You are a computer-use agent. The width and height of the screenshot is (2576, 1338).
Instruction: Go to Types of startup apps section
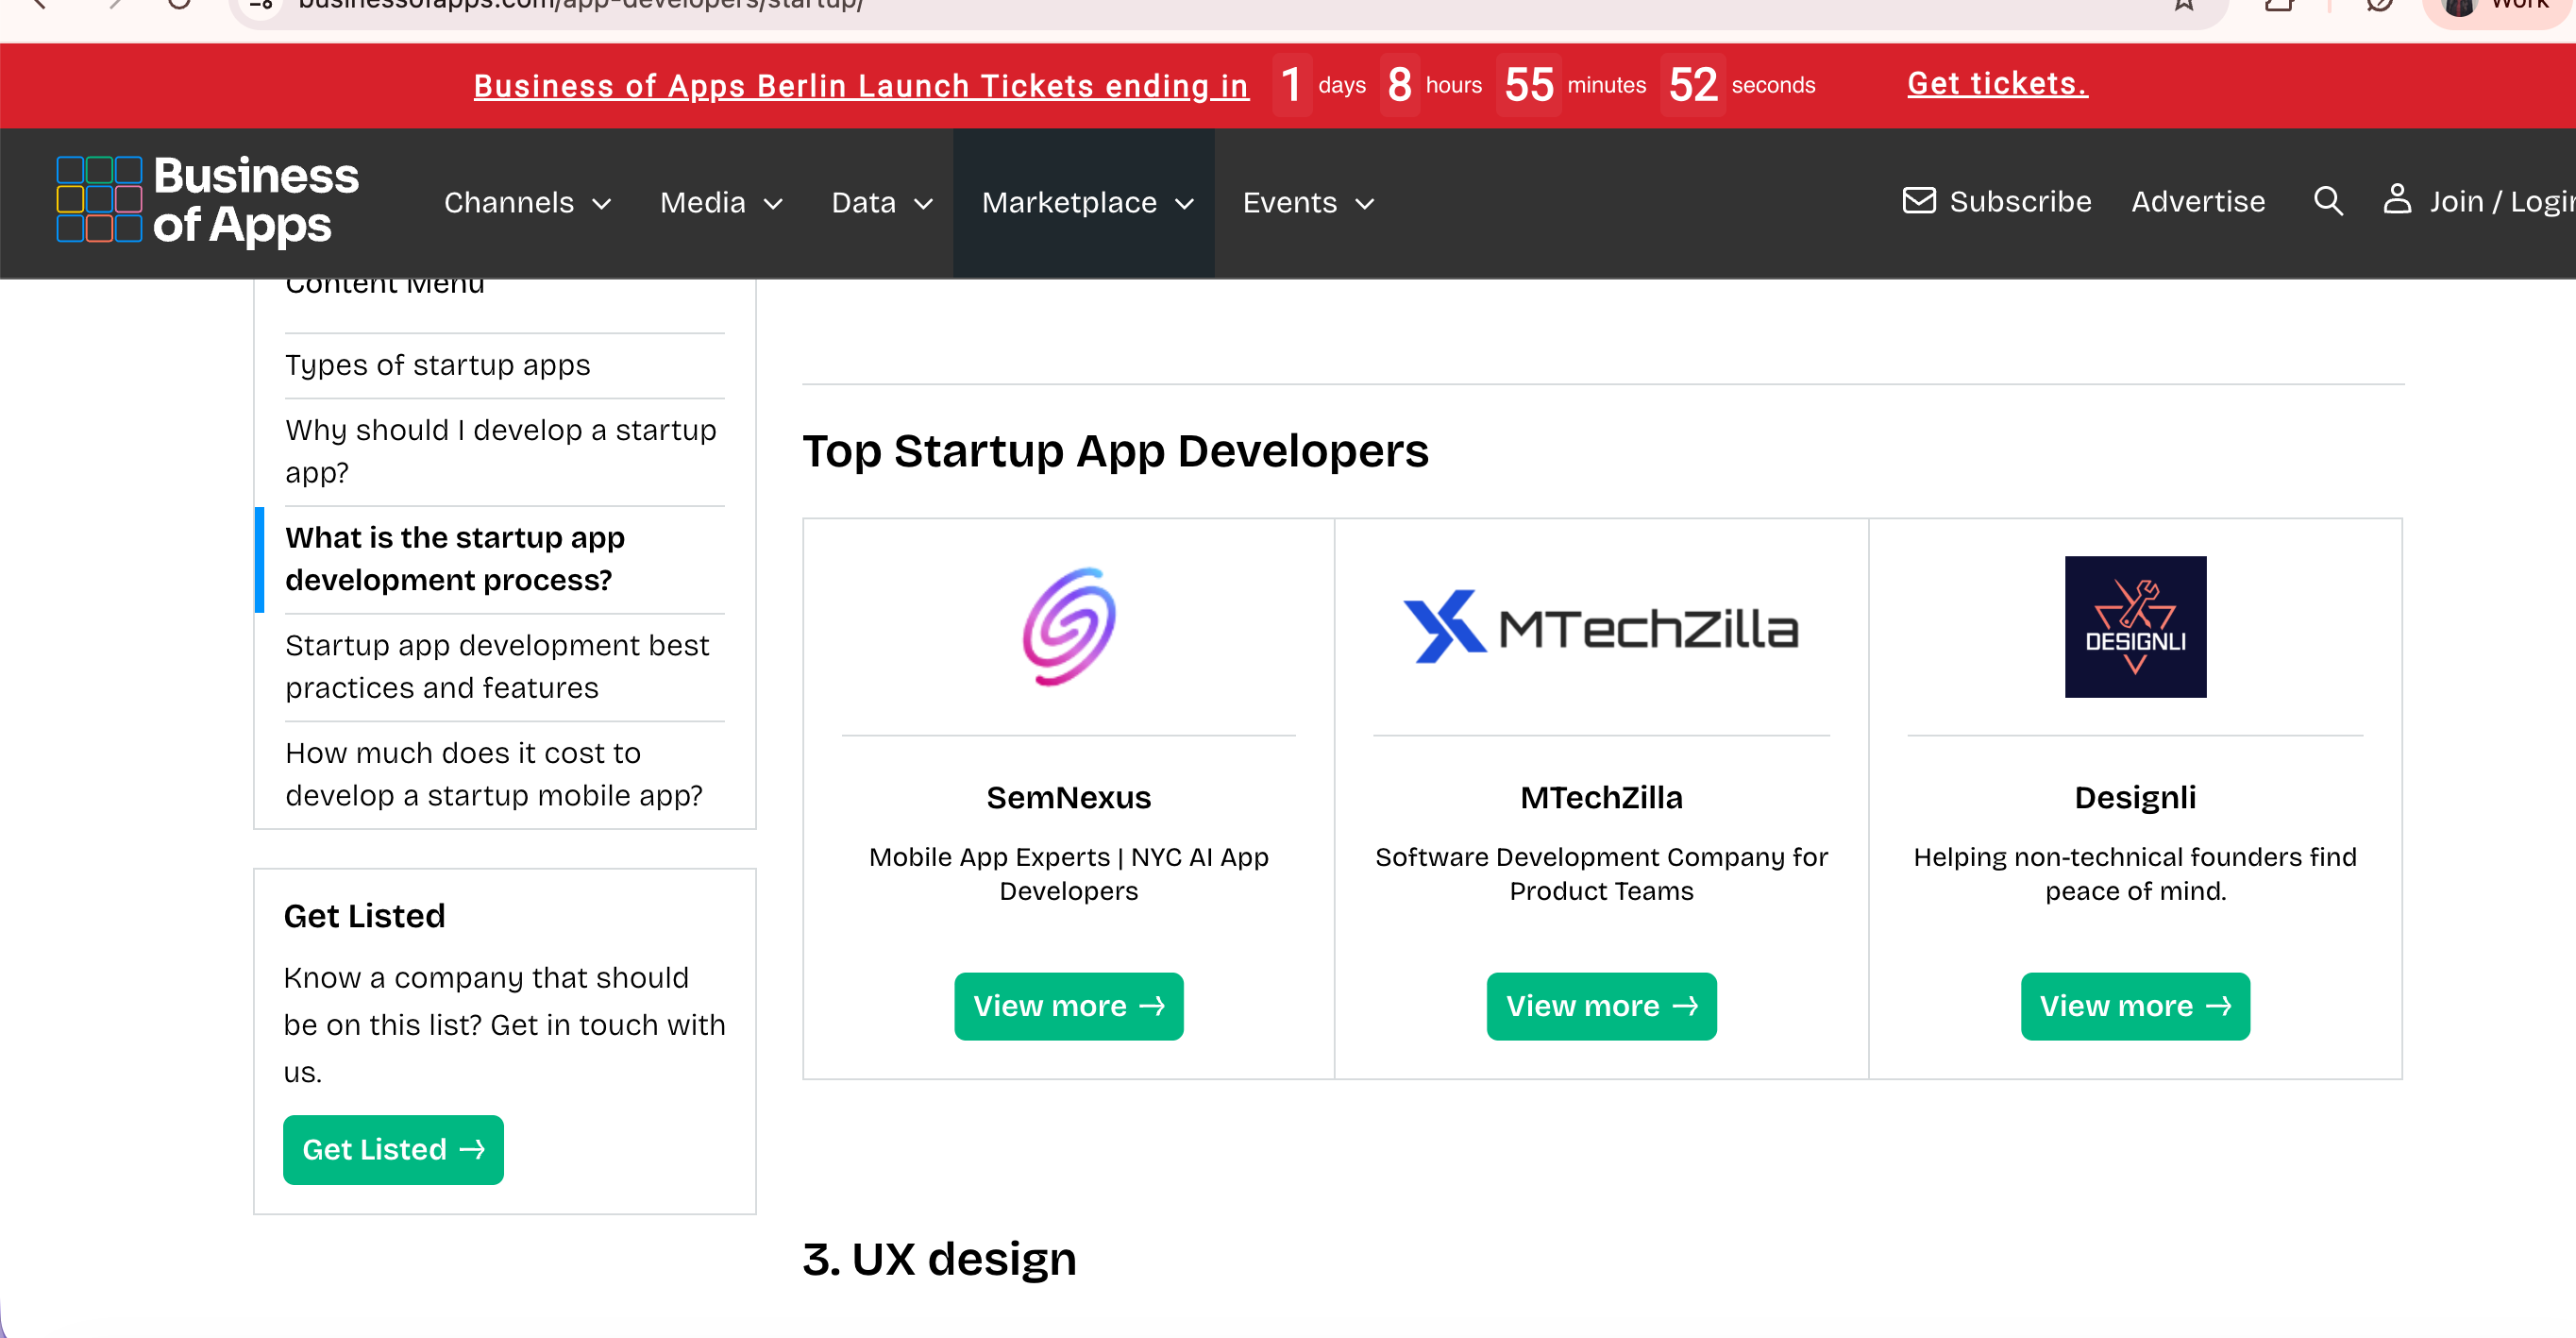pos(438,365)
